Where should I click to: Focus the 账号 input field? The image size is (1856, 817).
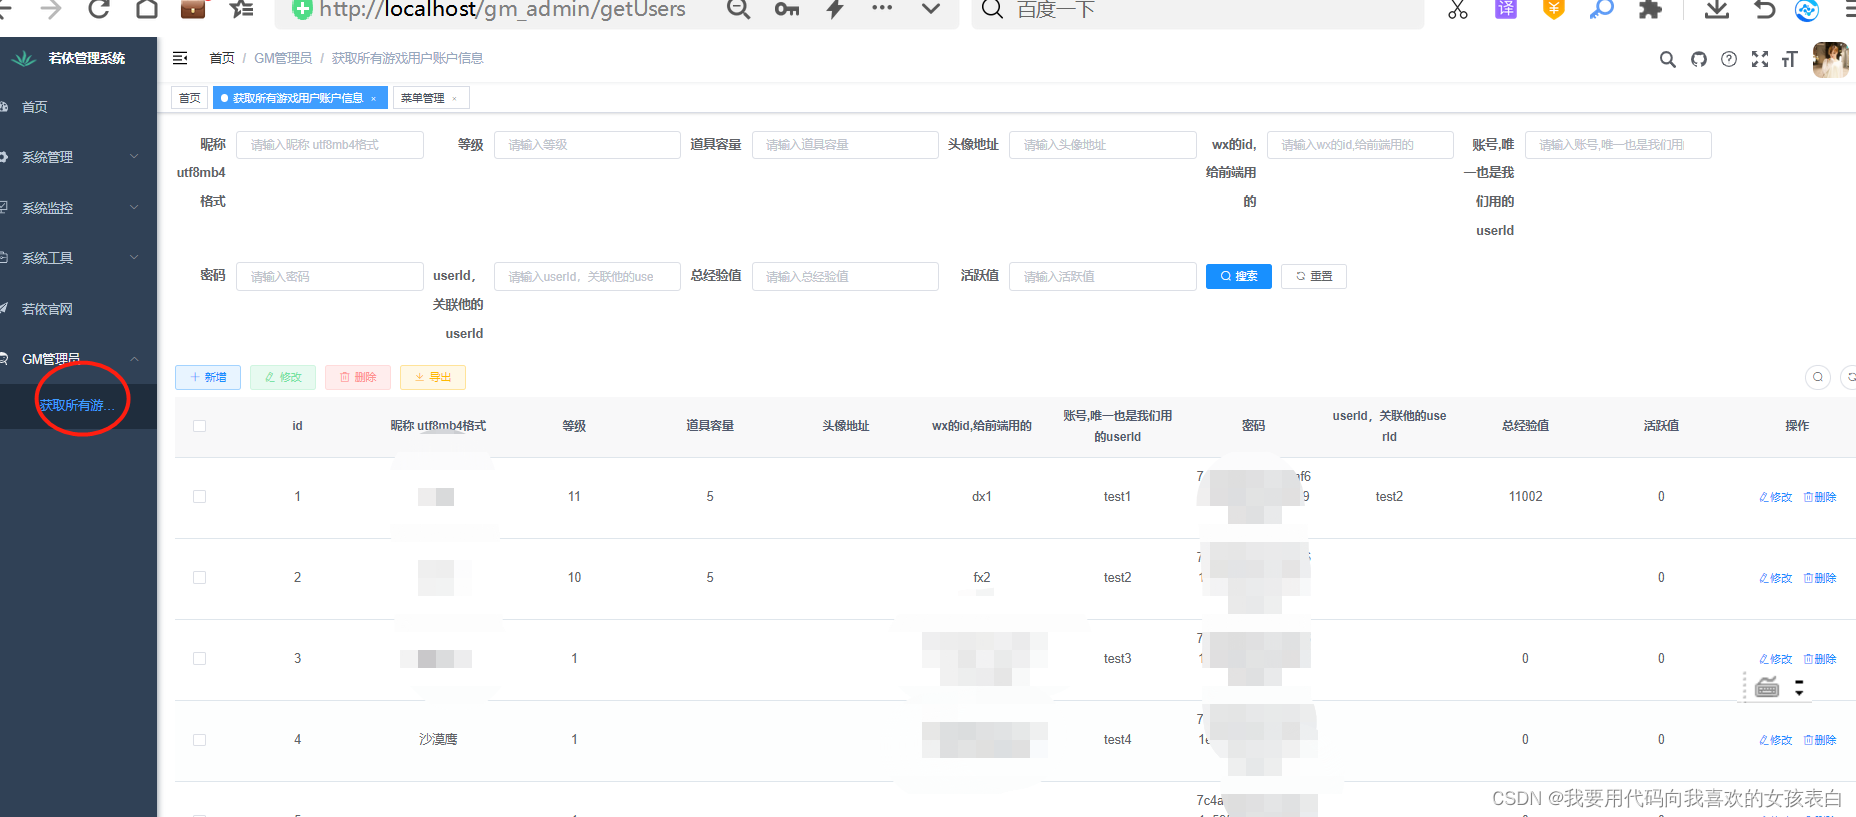coord(1618,145)
